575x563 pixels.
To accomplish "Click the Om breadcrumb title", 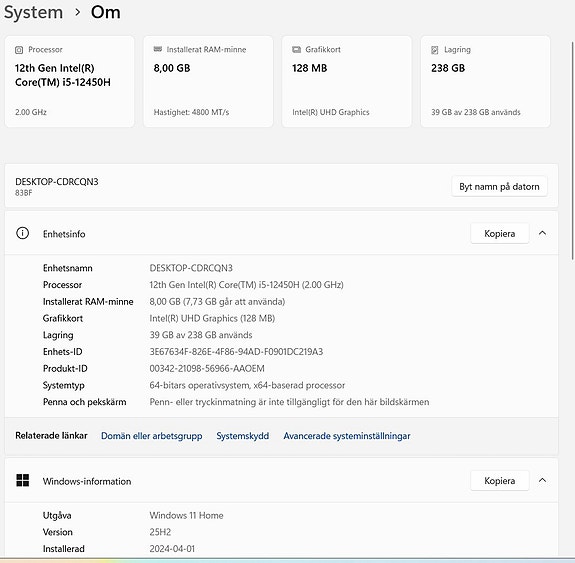I will tap(106, 12).
